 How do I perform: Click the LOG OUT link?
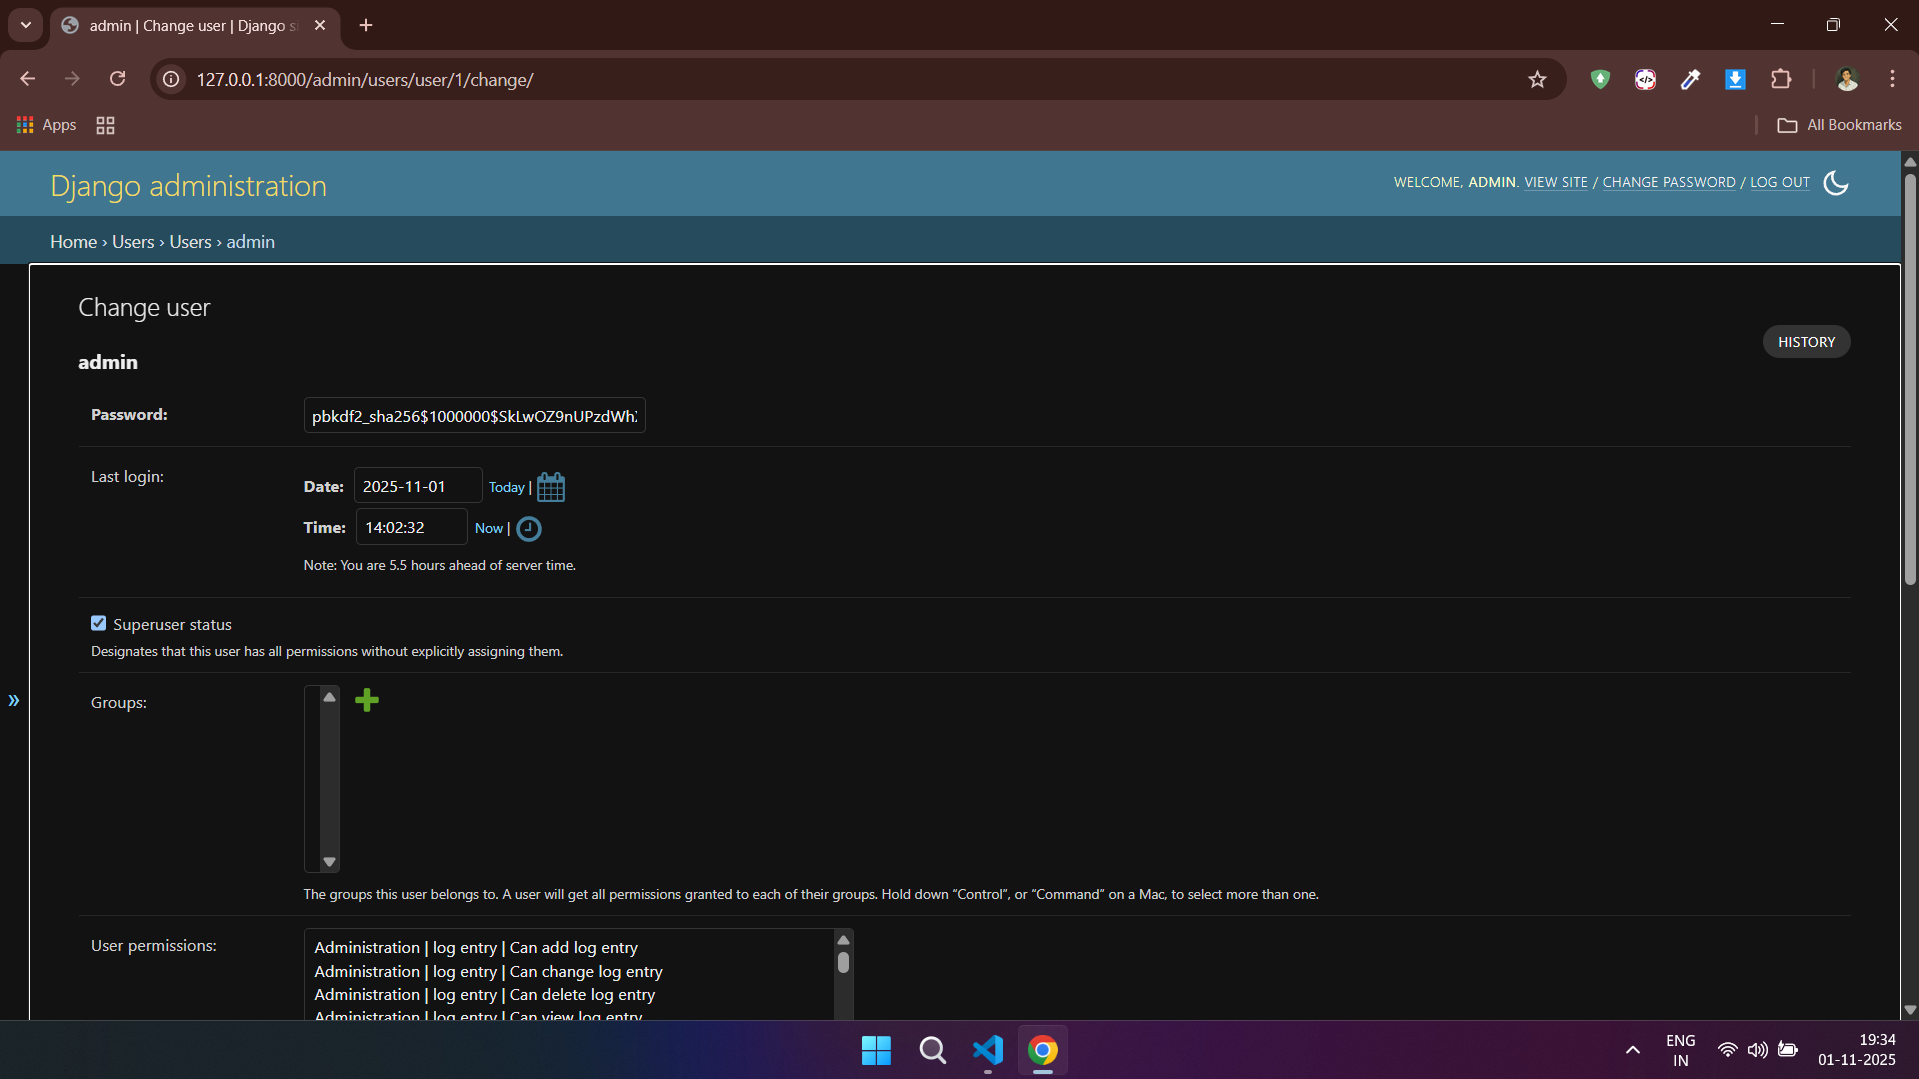tap(1780, 182)
